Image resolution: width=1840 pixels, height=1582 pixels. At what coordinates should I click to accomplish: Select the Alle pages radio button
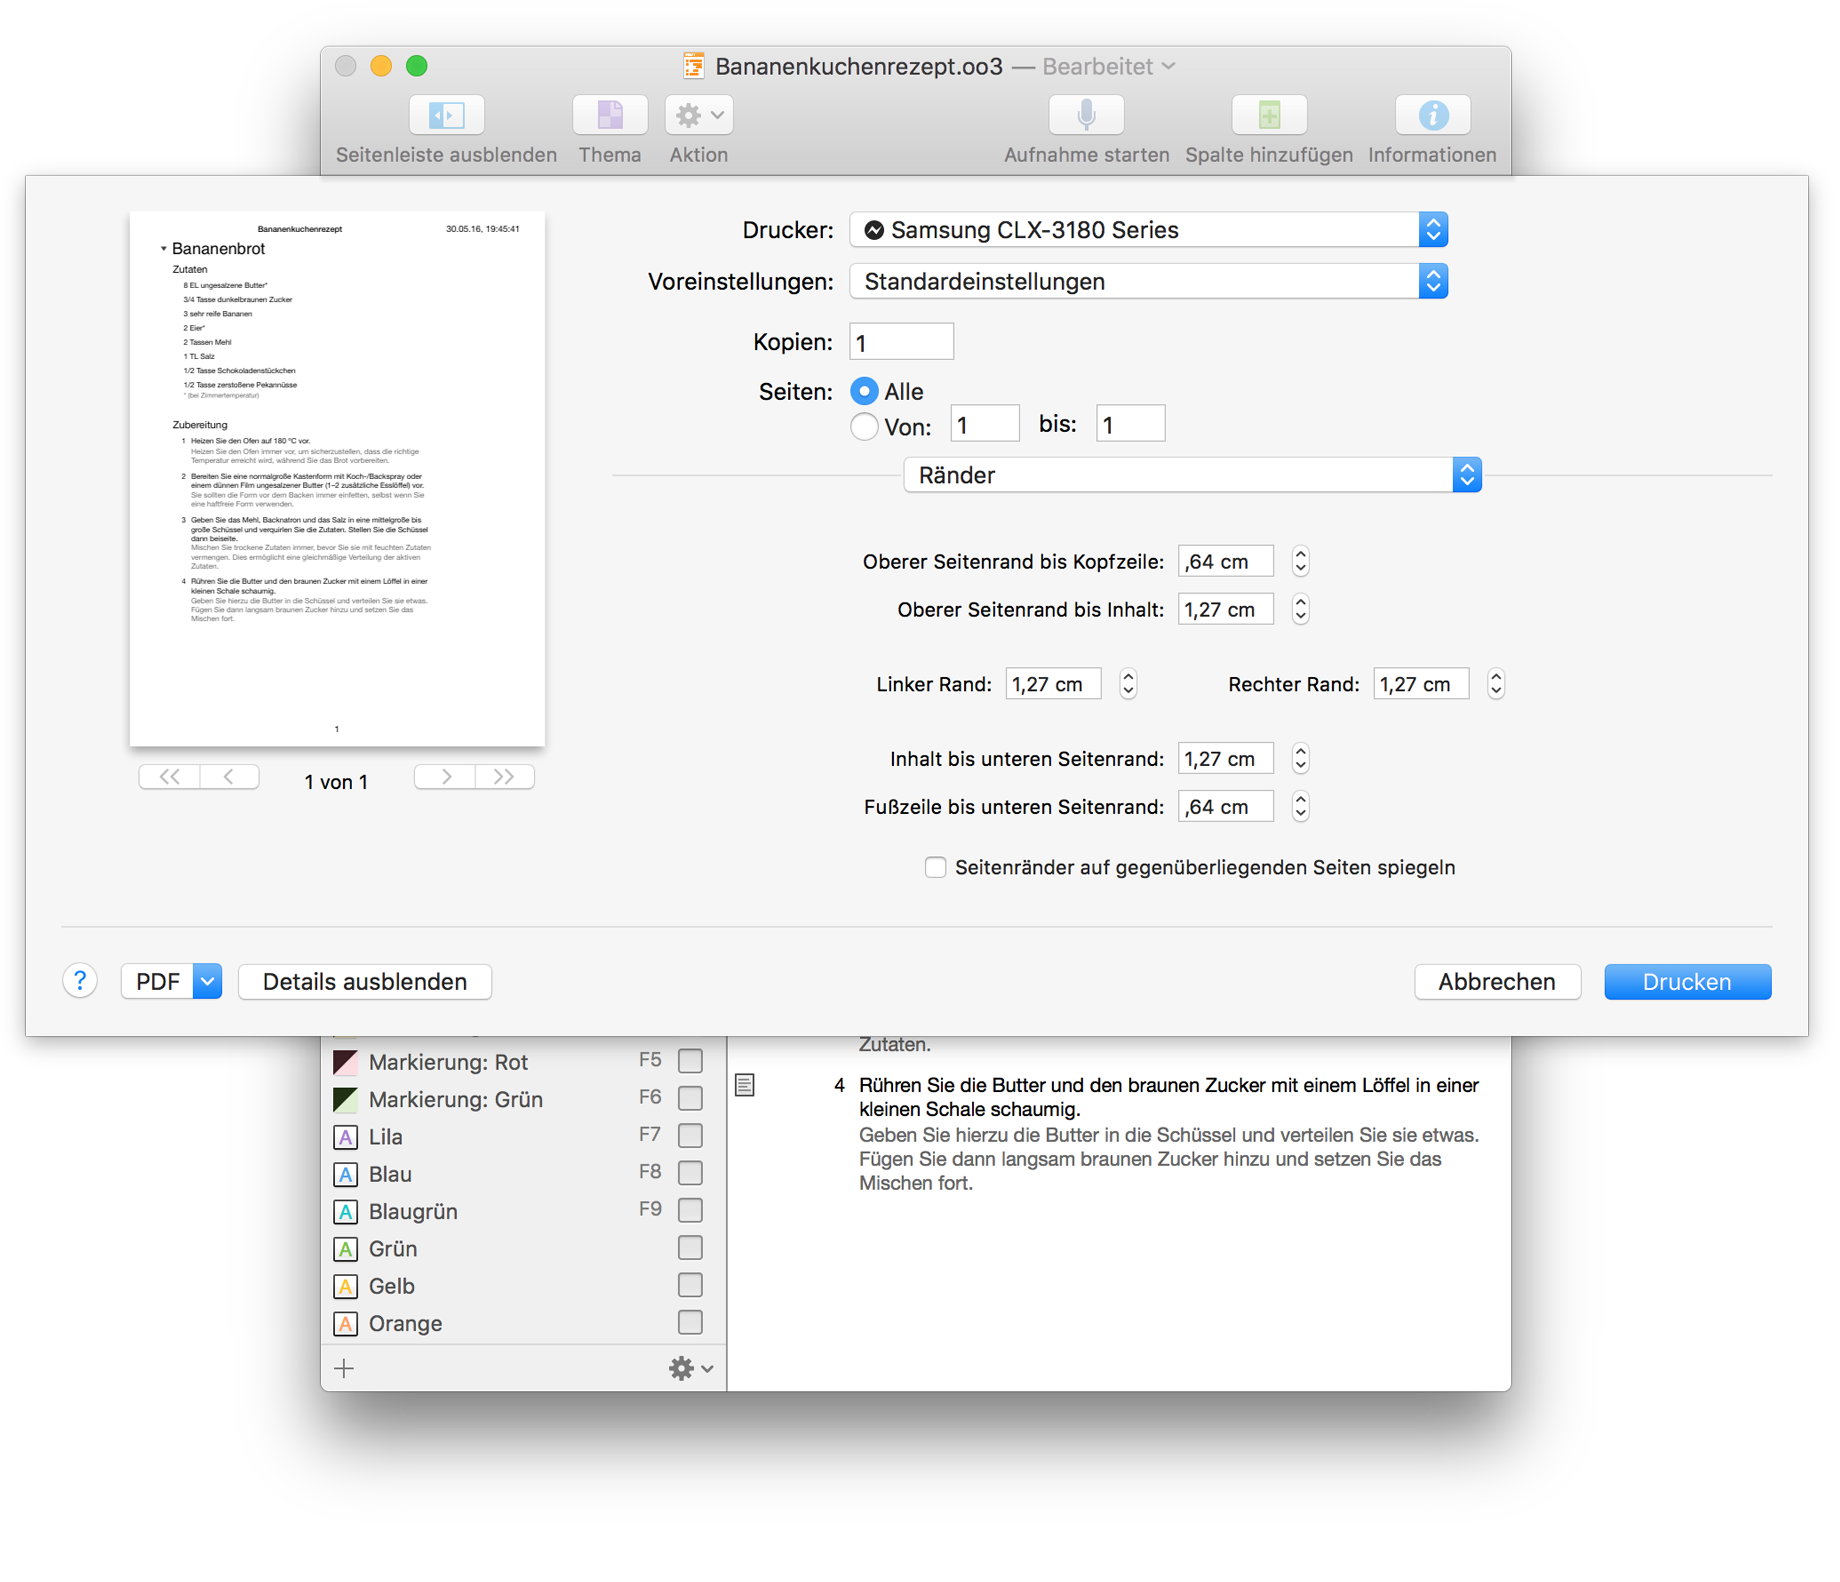click(864, 392)
